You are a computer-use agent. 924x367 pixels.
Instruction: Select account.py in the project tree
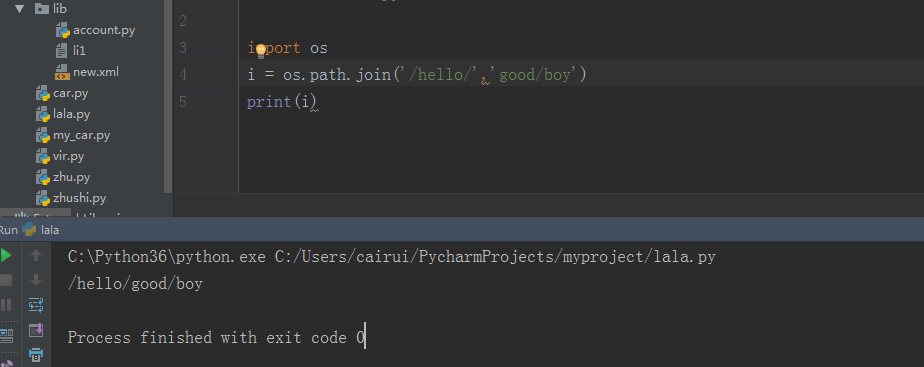point(104,30)
